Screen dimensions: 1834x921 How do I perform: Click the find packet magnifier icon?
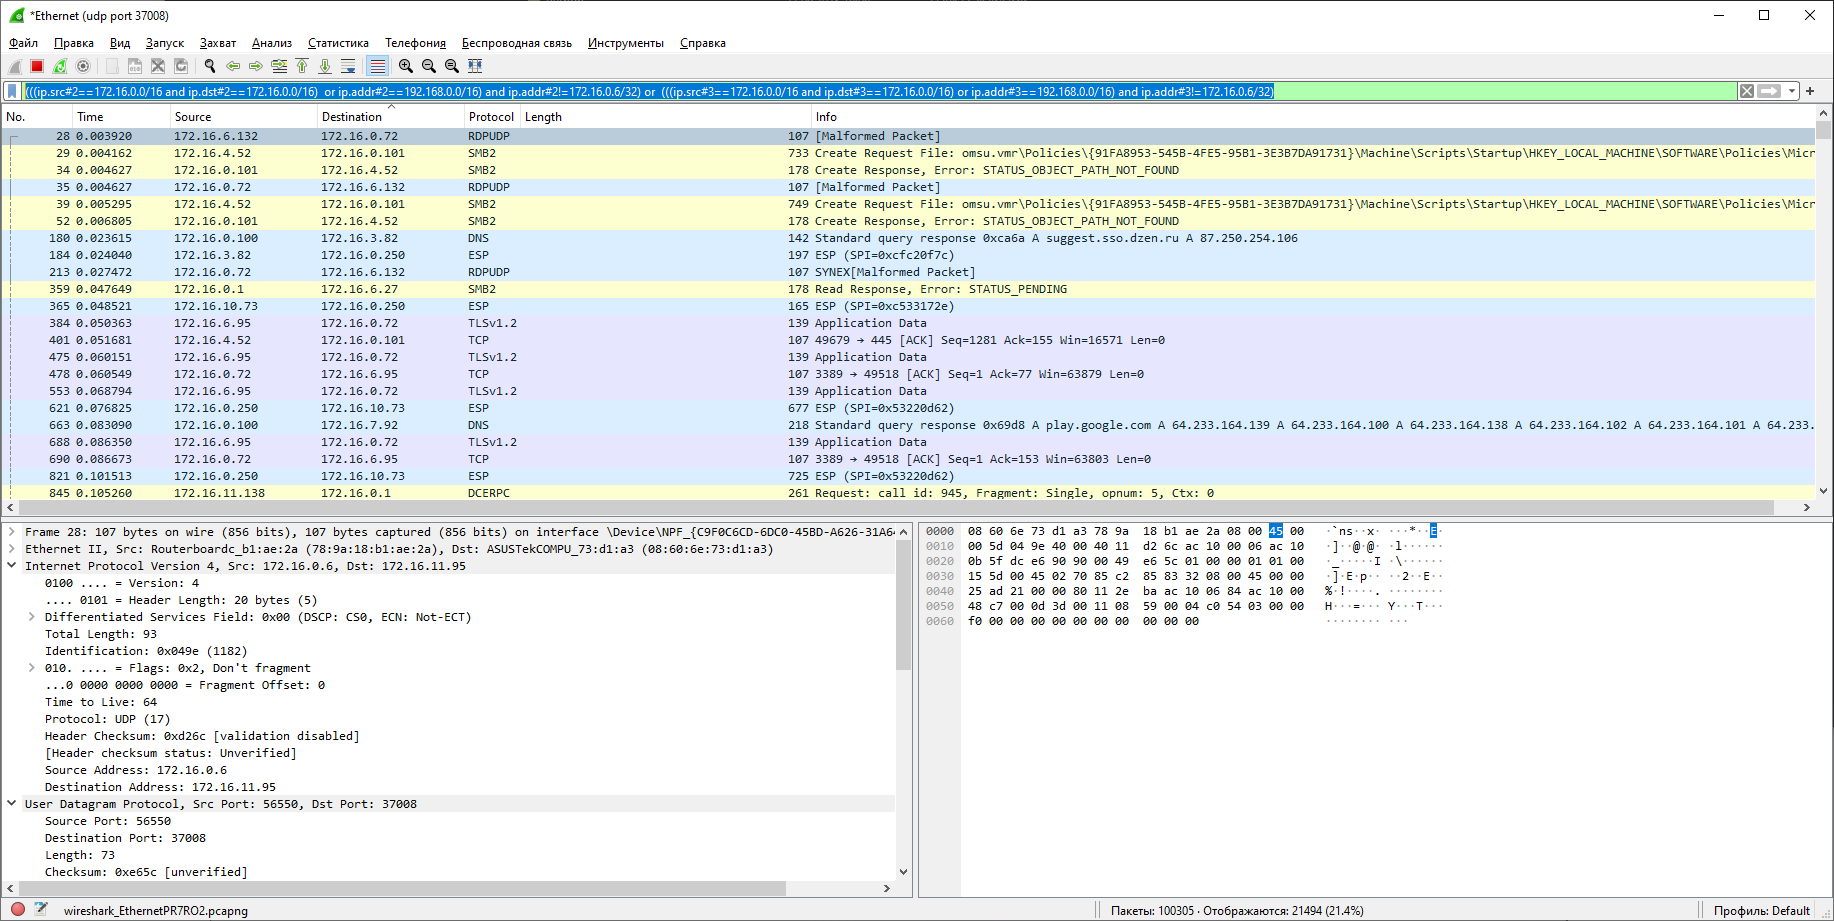coord(210,66)
